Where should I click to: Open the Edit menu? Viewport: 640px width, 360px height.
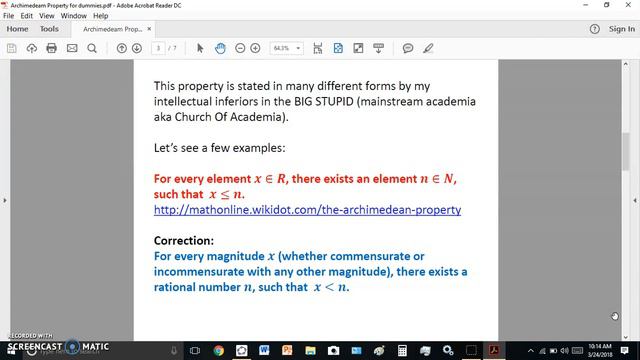point(27,16)
